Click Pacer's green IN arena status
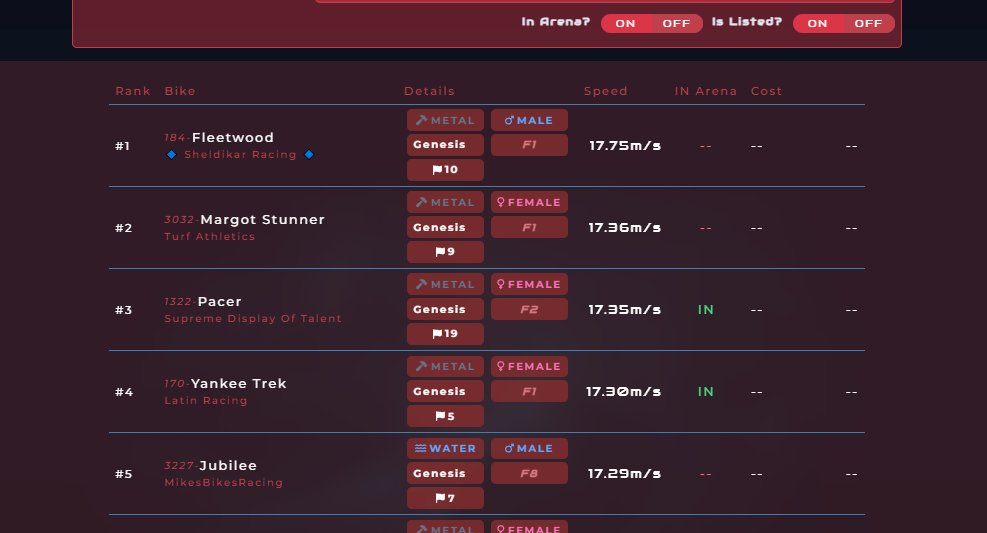Viewport: 987px width, 533px height. coord(706,310)
